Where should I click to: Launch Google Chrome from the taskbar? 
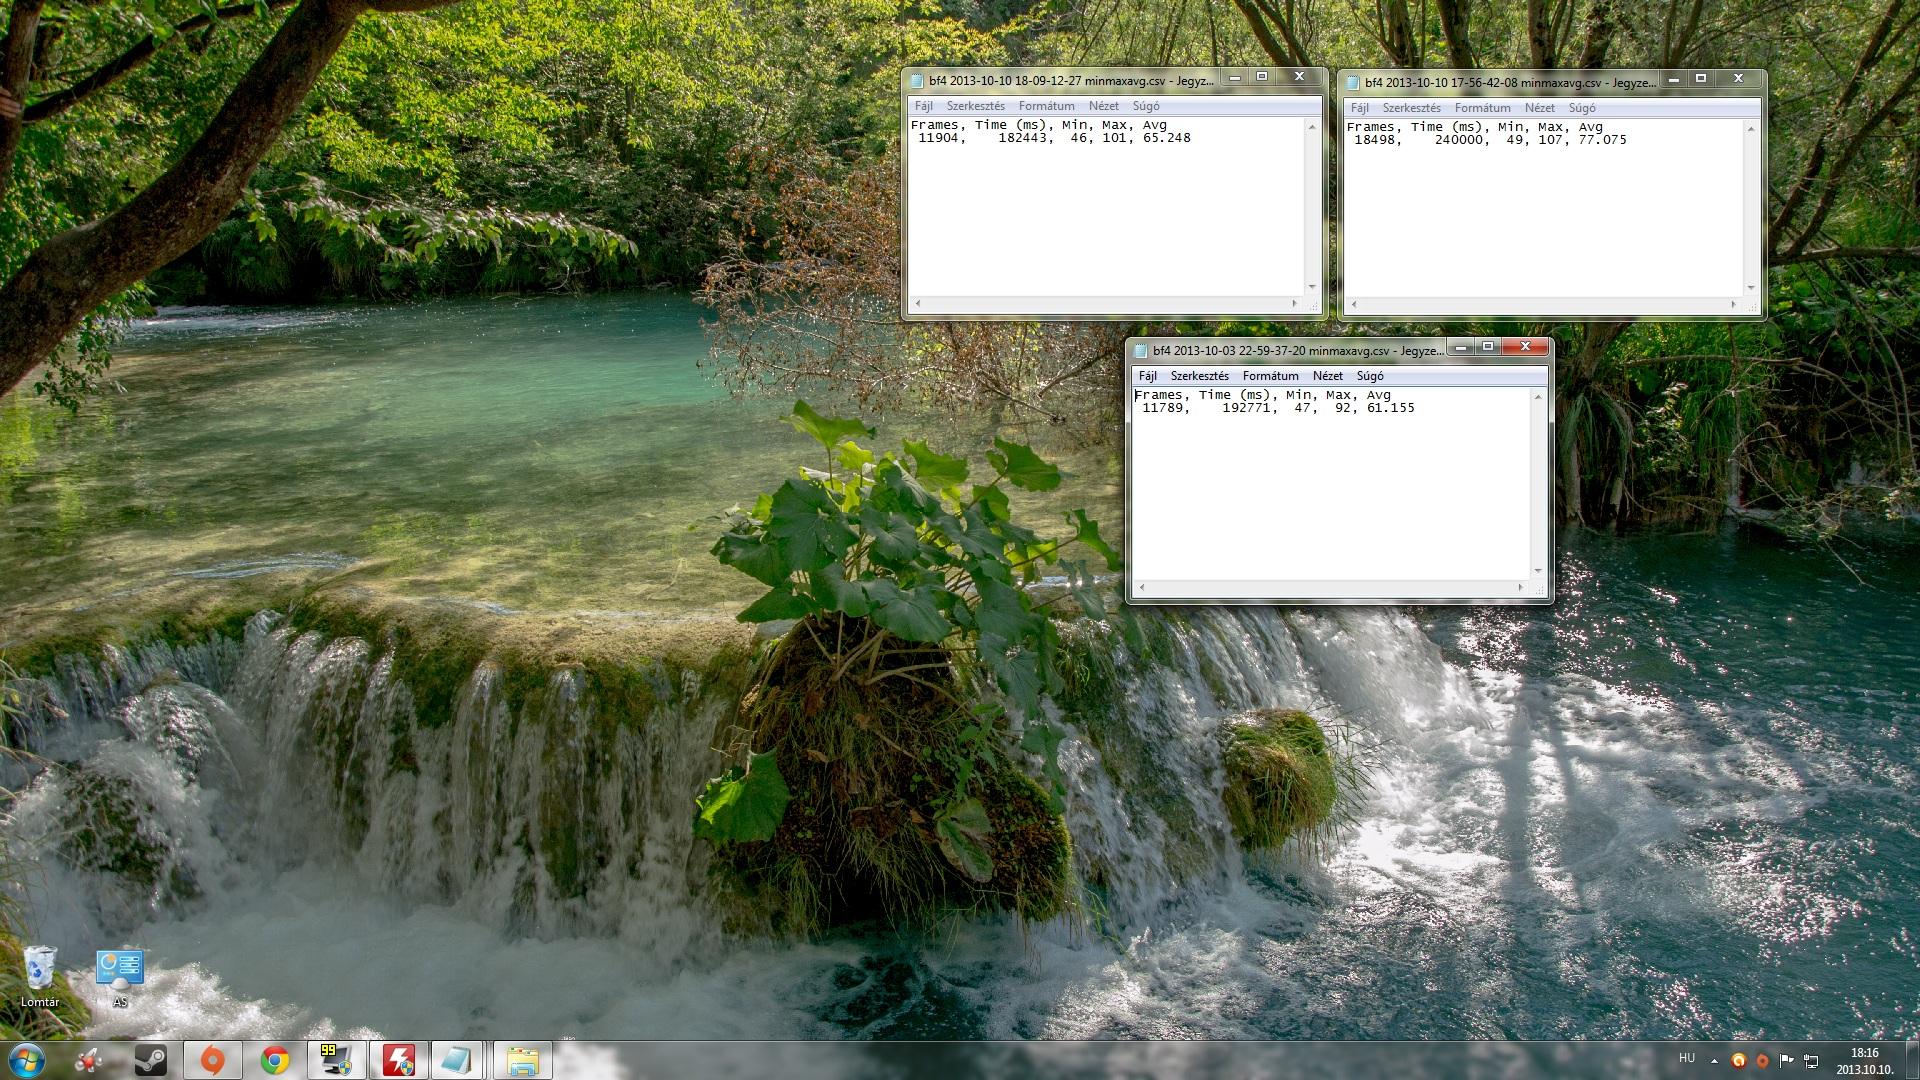click(x=275, y=1060)
